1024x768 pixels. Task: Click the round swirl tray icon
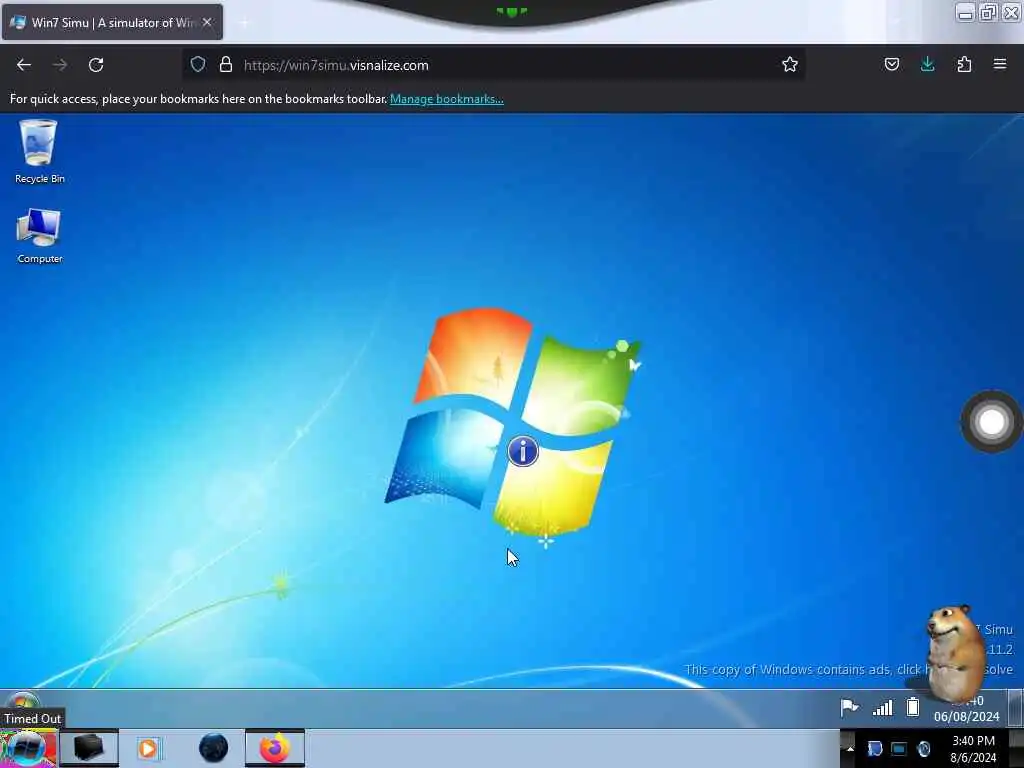[x=924, y=748]
